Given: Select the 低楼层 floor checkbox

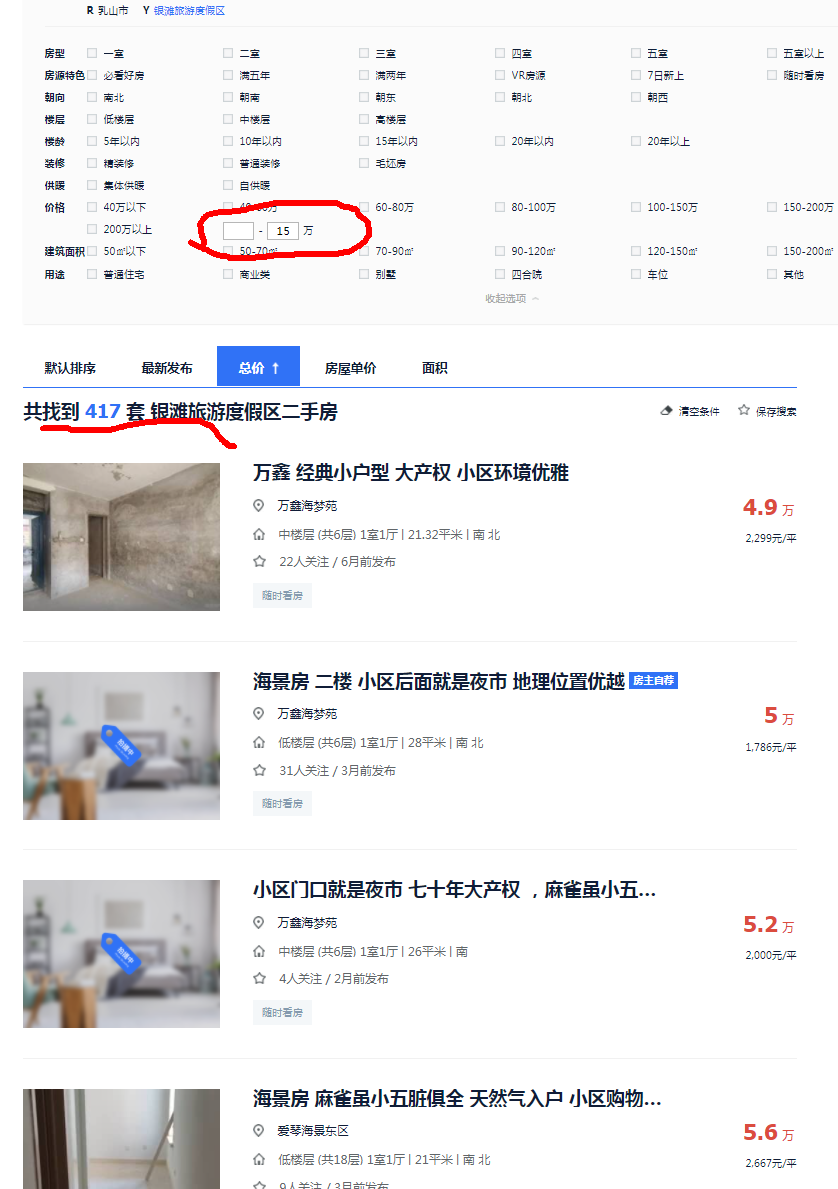Looking at the screenshot, I should [x=92, y=119].
